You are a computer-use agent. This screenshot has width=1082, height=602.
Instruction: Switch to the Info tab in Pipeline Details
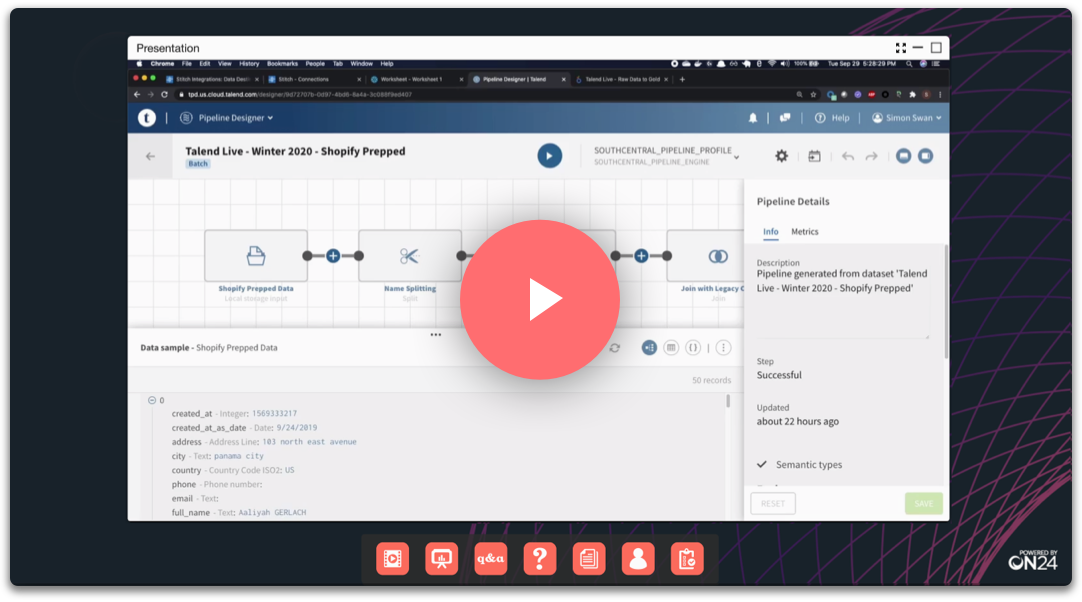tap(771, 232)
